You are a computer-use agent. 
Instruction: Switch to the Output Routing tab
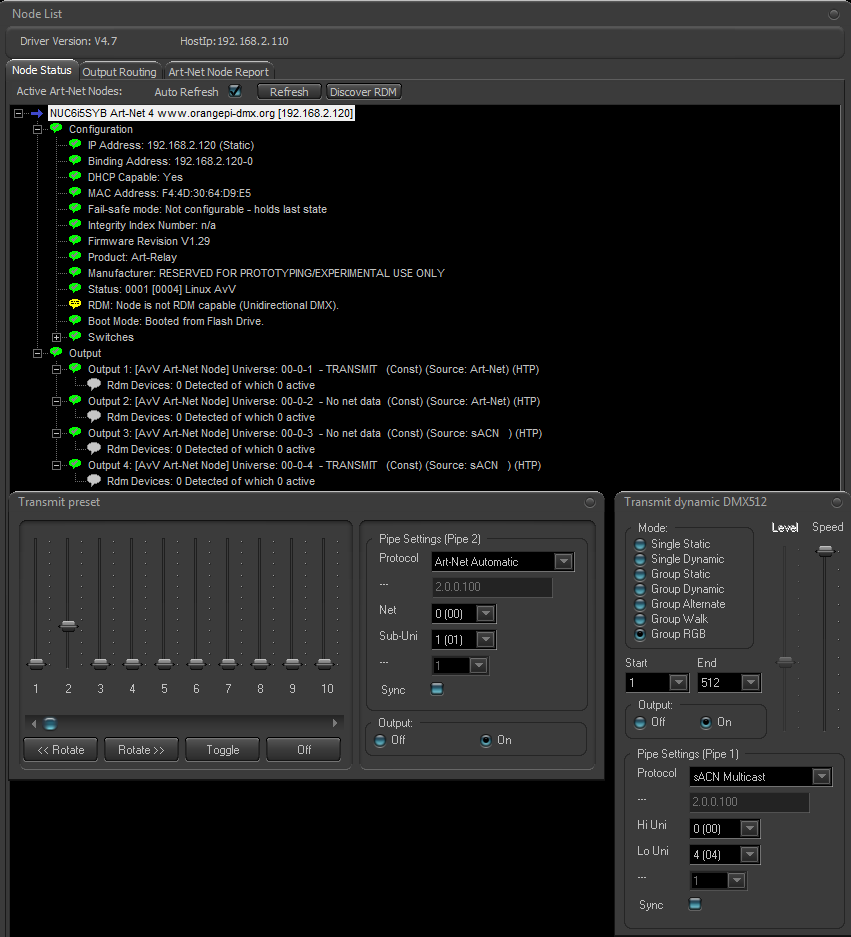pyautogui.click(x=120, y=72)
